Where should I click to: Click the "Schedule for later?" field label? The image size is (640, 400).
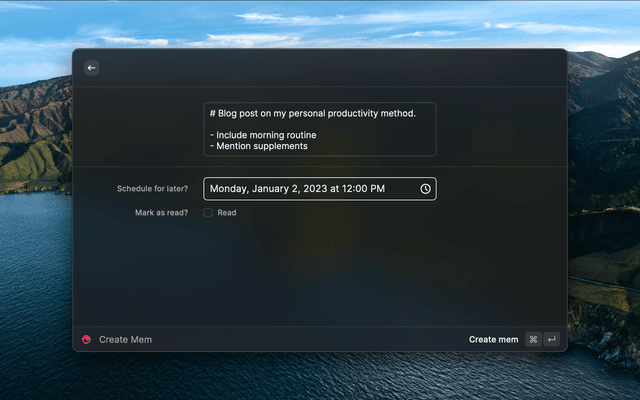tap(152, 188)
